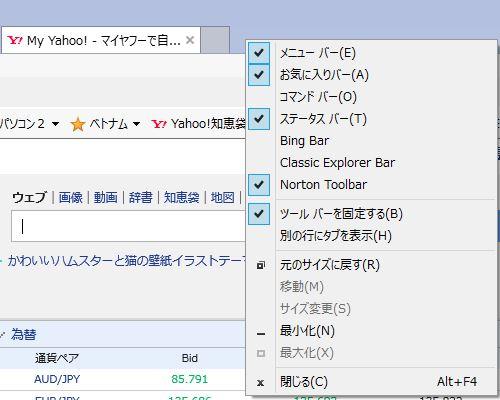Switch to the My Yahoo! tab

pyautogui.click(x=101, y=41)
